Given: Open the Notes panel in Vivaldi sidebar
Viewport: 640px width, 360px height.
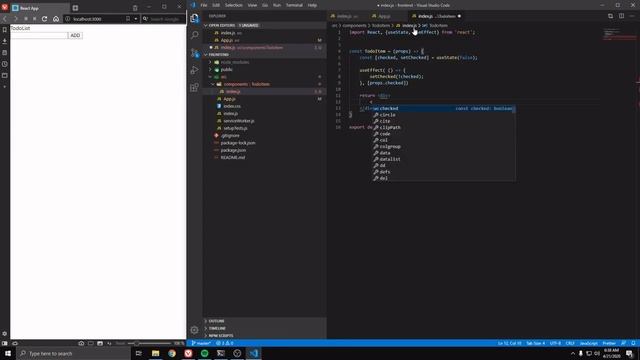Looking at the screenshot, I should click(x=4, y=53).
